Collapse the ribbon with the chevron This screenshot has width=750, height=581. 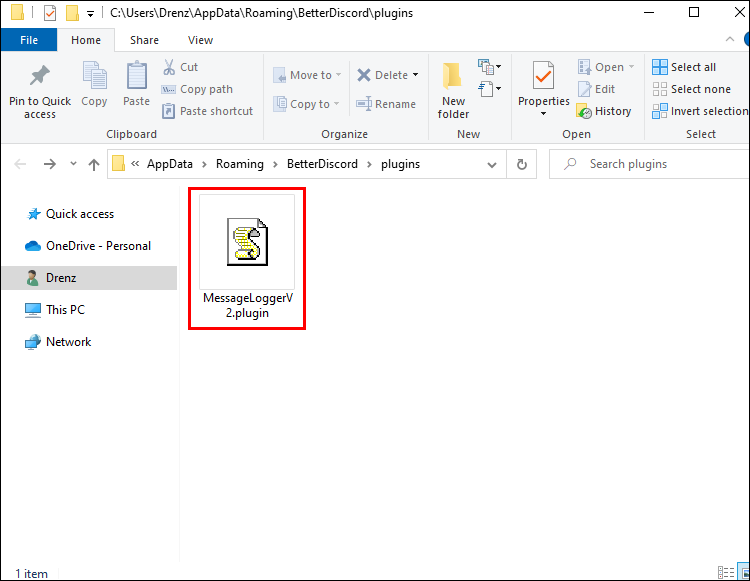pyautogui.click(x=729, y=39)
